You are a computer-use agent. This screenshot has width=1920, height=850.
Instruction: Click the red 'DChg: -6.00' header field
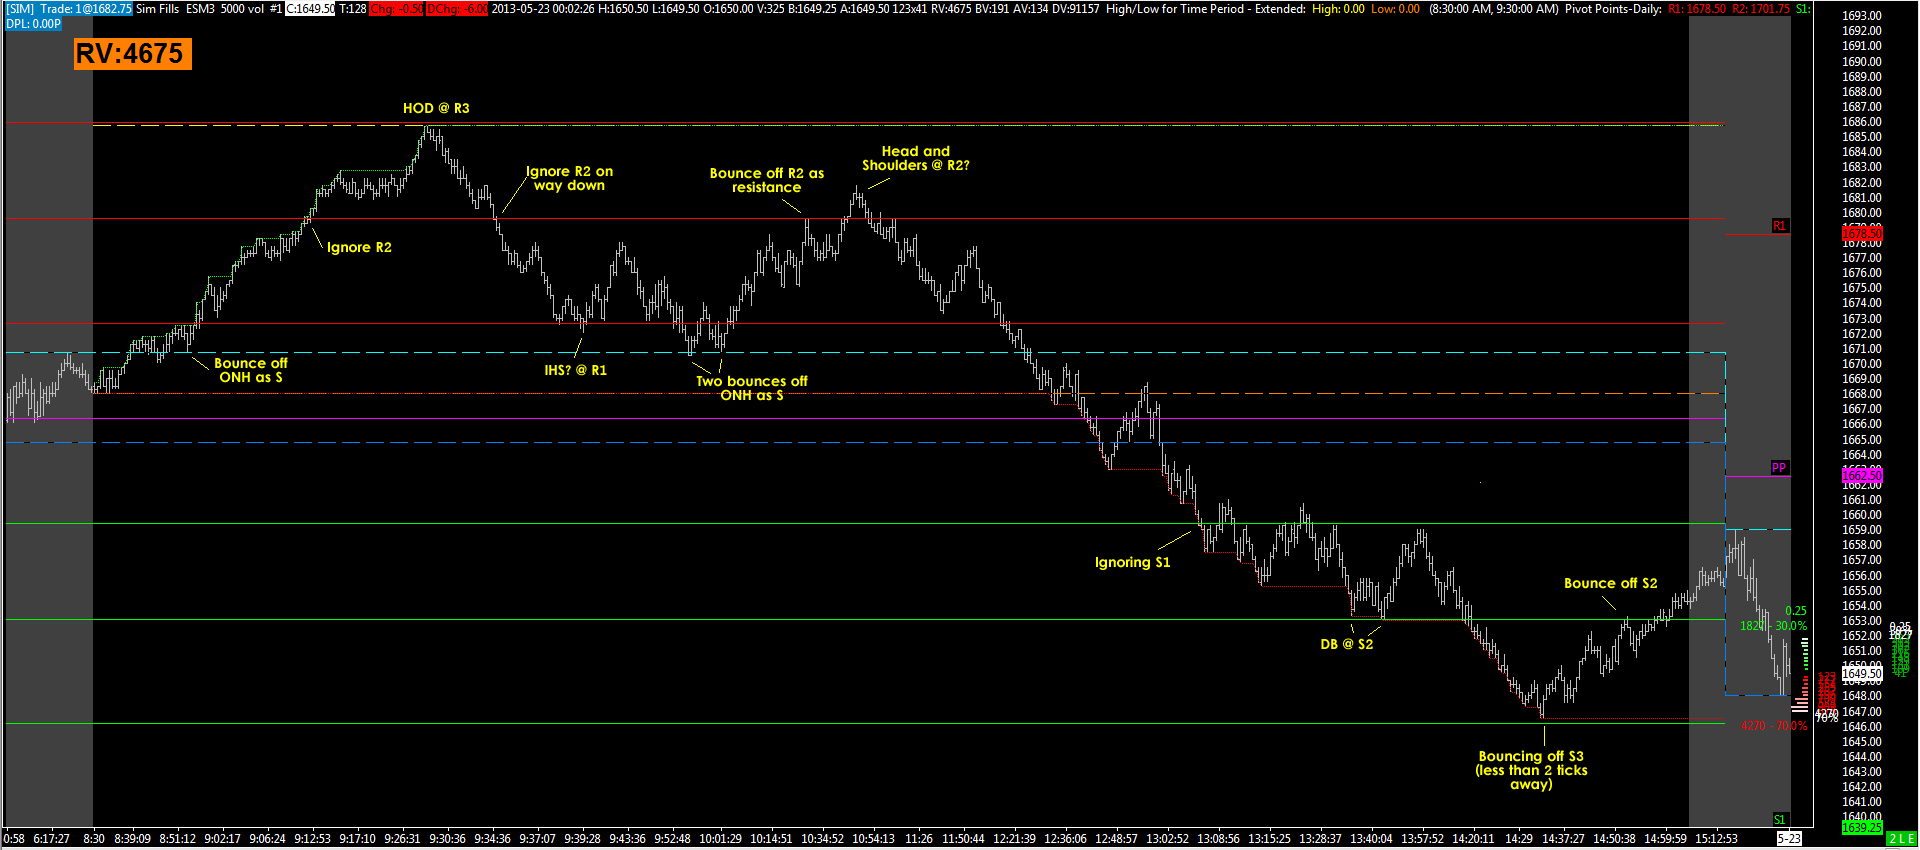(x=458, y=9)
